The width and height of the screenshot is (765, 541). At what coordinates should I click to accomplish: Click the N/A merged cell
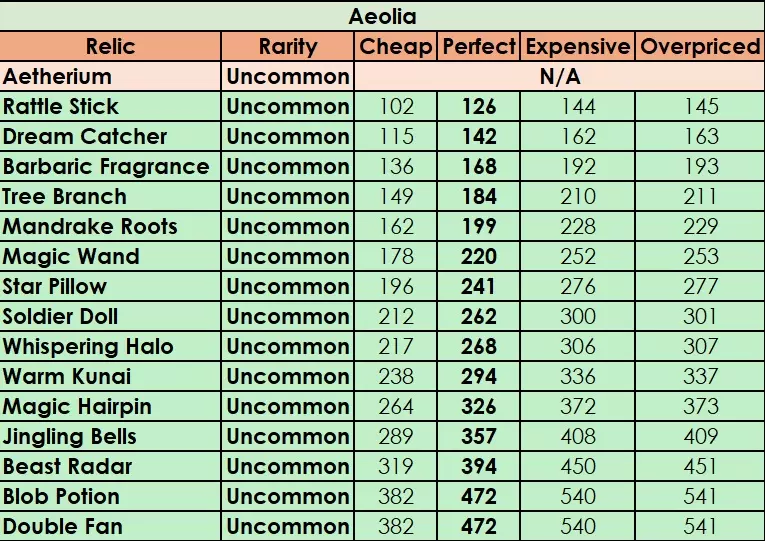click(x=559, y=76)
